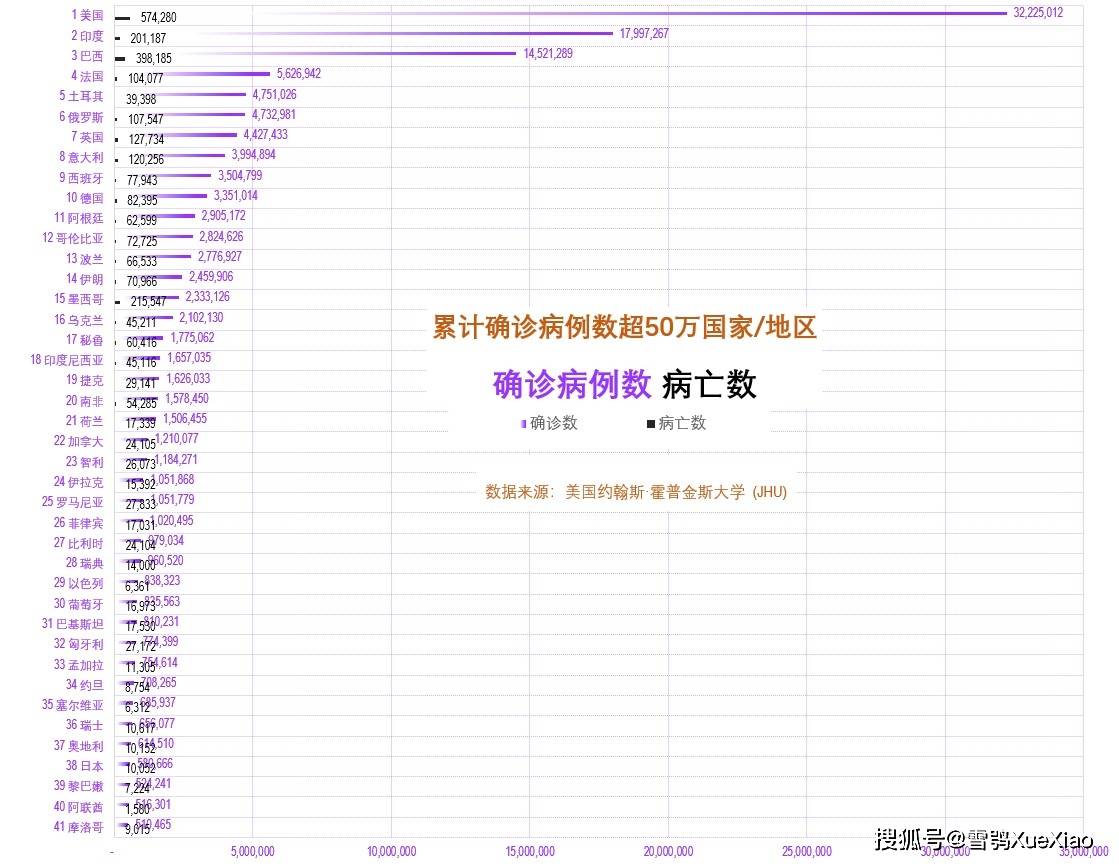Click the black 病亡数 legend marker square
Image resolution: width=1119 pixels, height=864 pixels.
650,423
